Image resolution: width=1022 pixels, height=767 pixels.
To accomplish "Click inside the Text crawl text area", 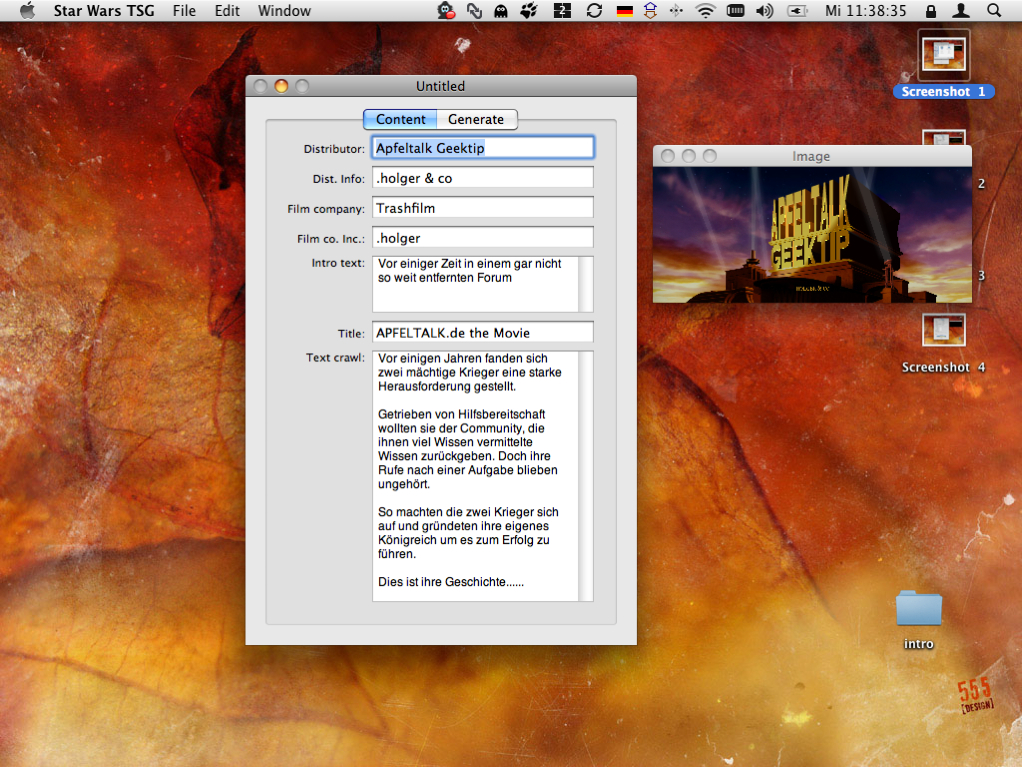I will tap(475, 476).
